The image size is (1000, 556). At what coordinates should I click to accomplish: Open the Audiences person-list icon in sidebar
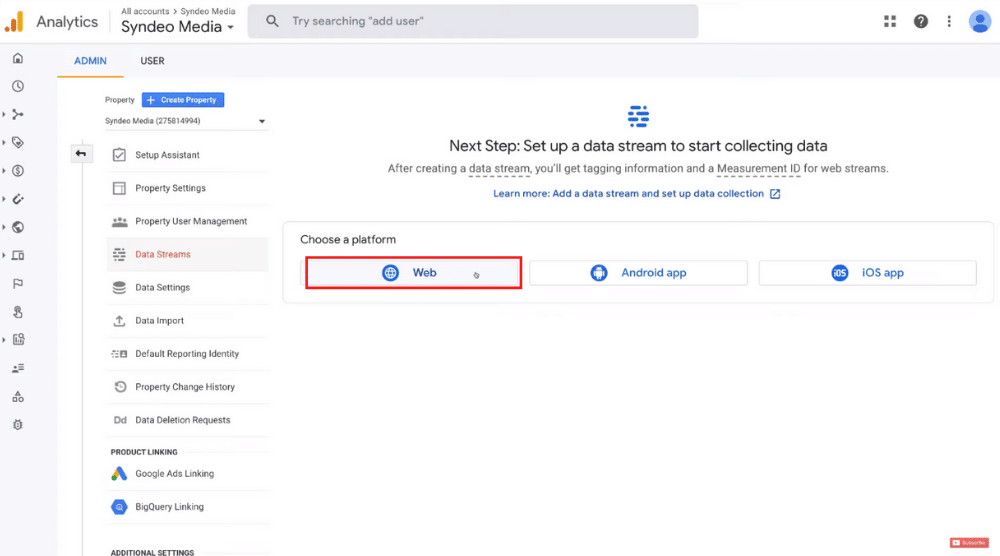pyautogui.click(x=18, y=368)
